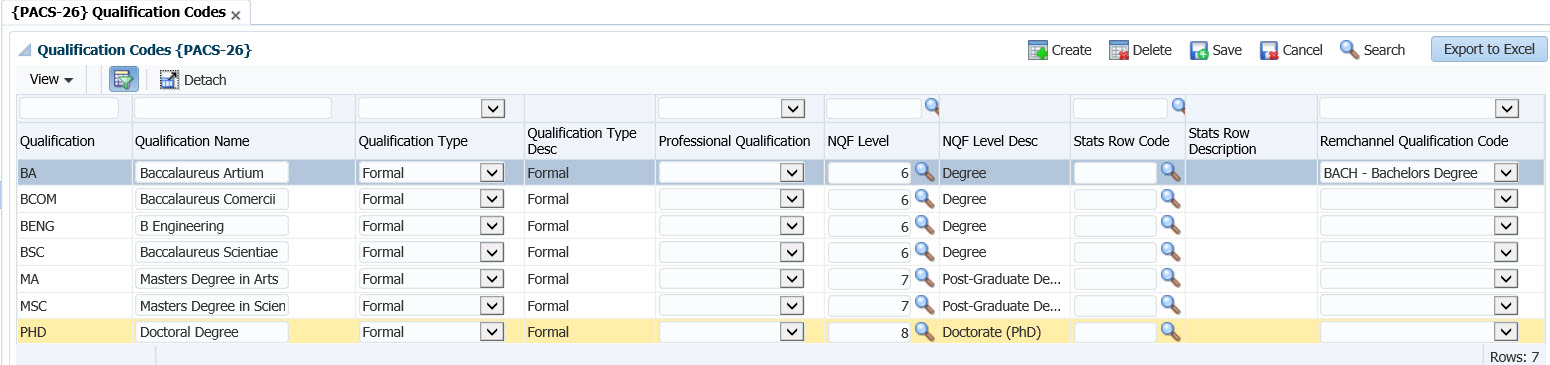Click the Qualification filter text box
This screenshot has width=1550, height=365.
pyautogui.click(x=69, y=108)
